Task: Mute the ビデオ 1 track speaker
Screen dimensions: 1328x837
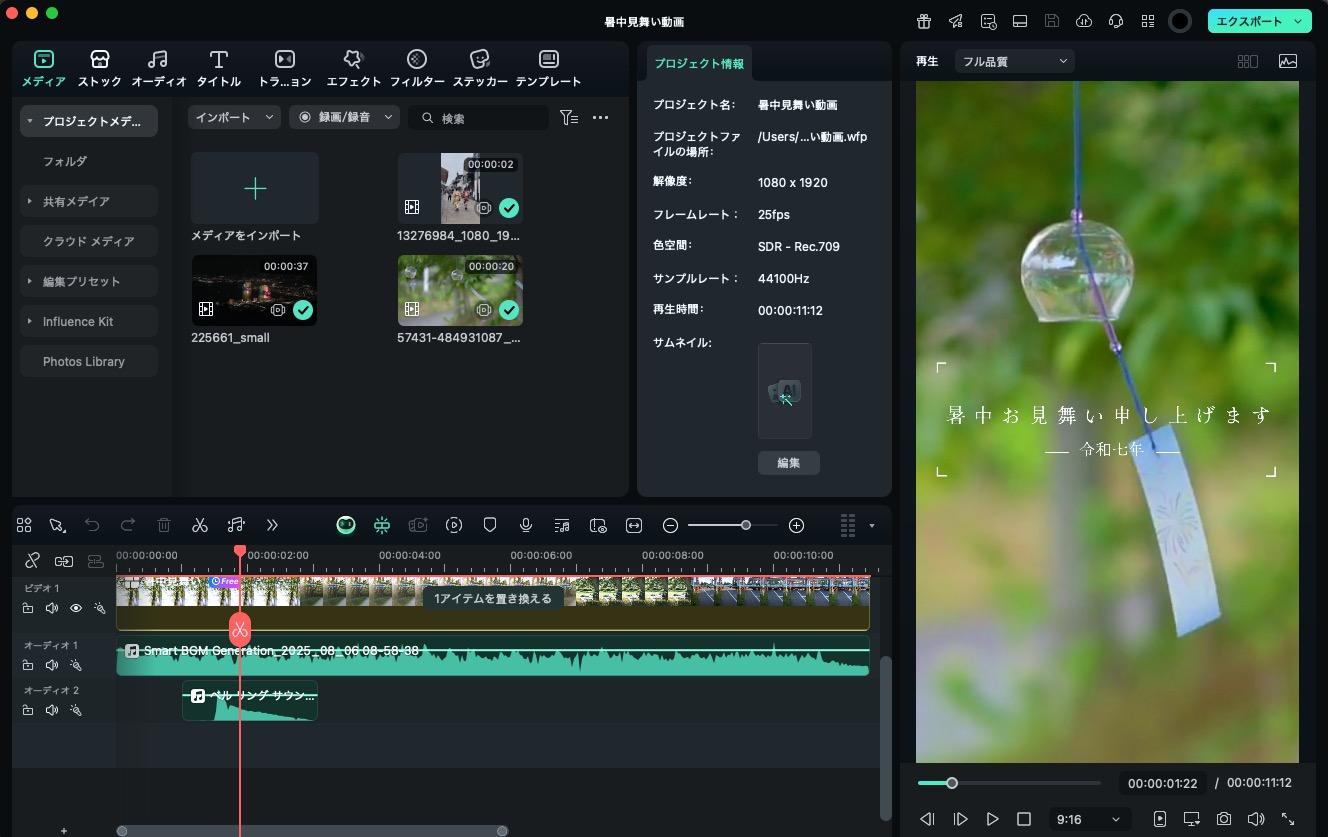Action: point(52,608)
